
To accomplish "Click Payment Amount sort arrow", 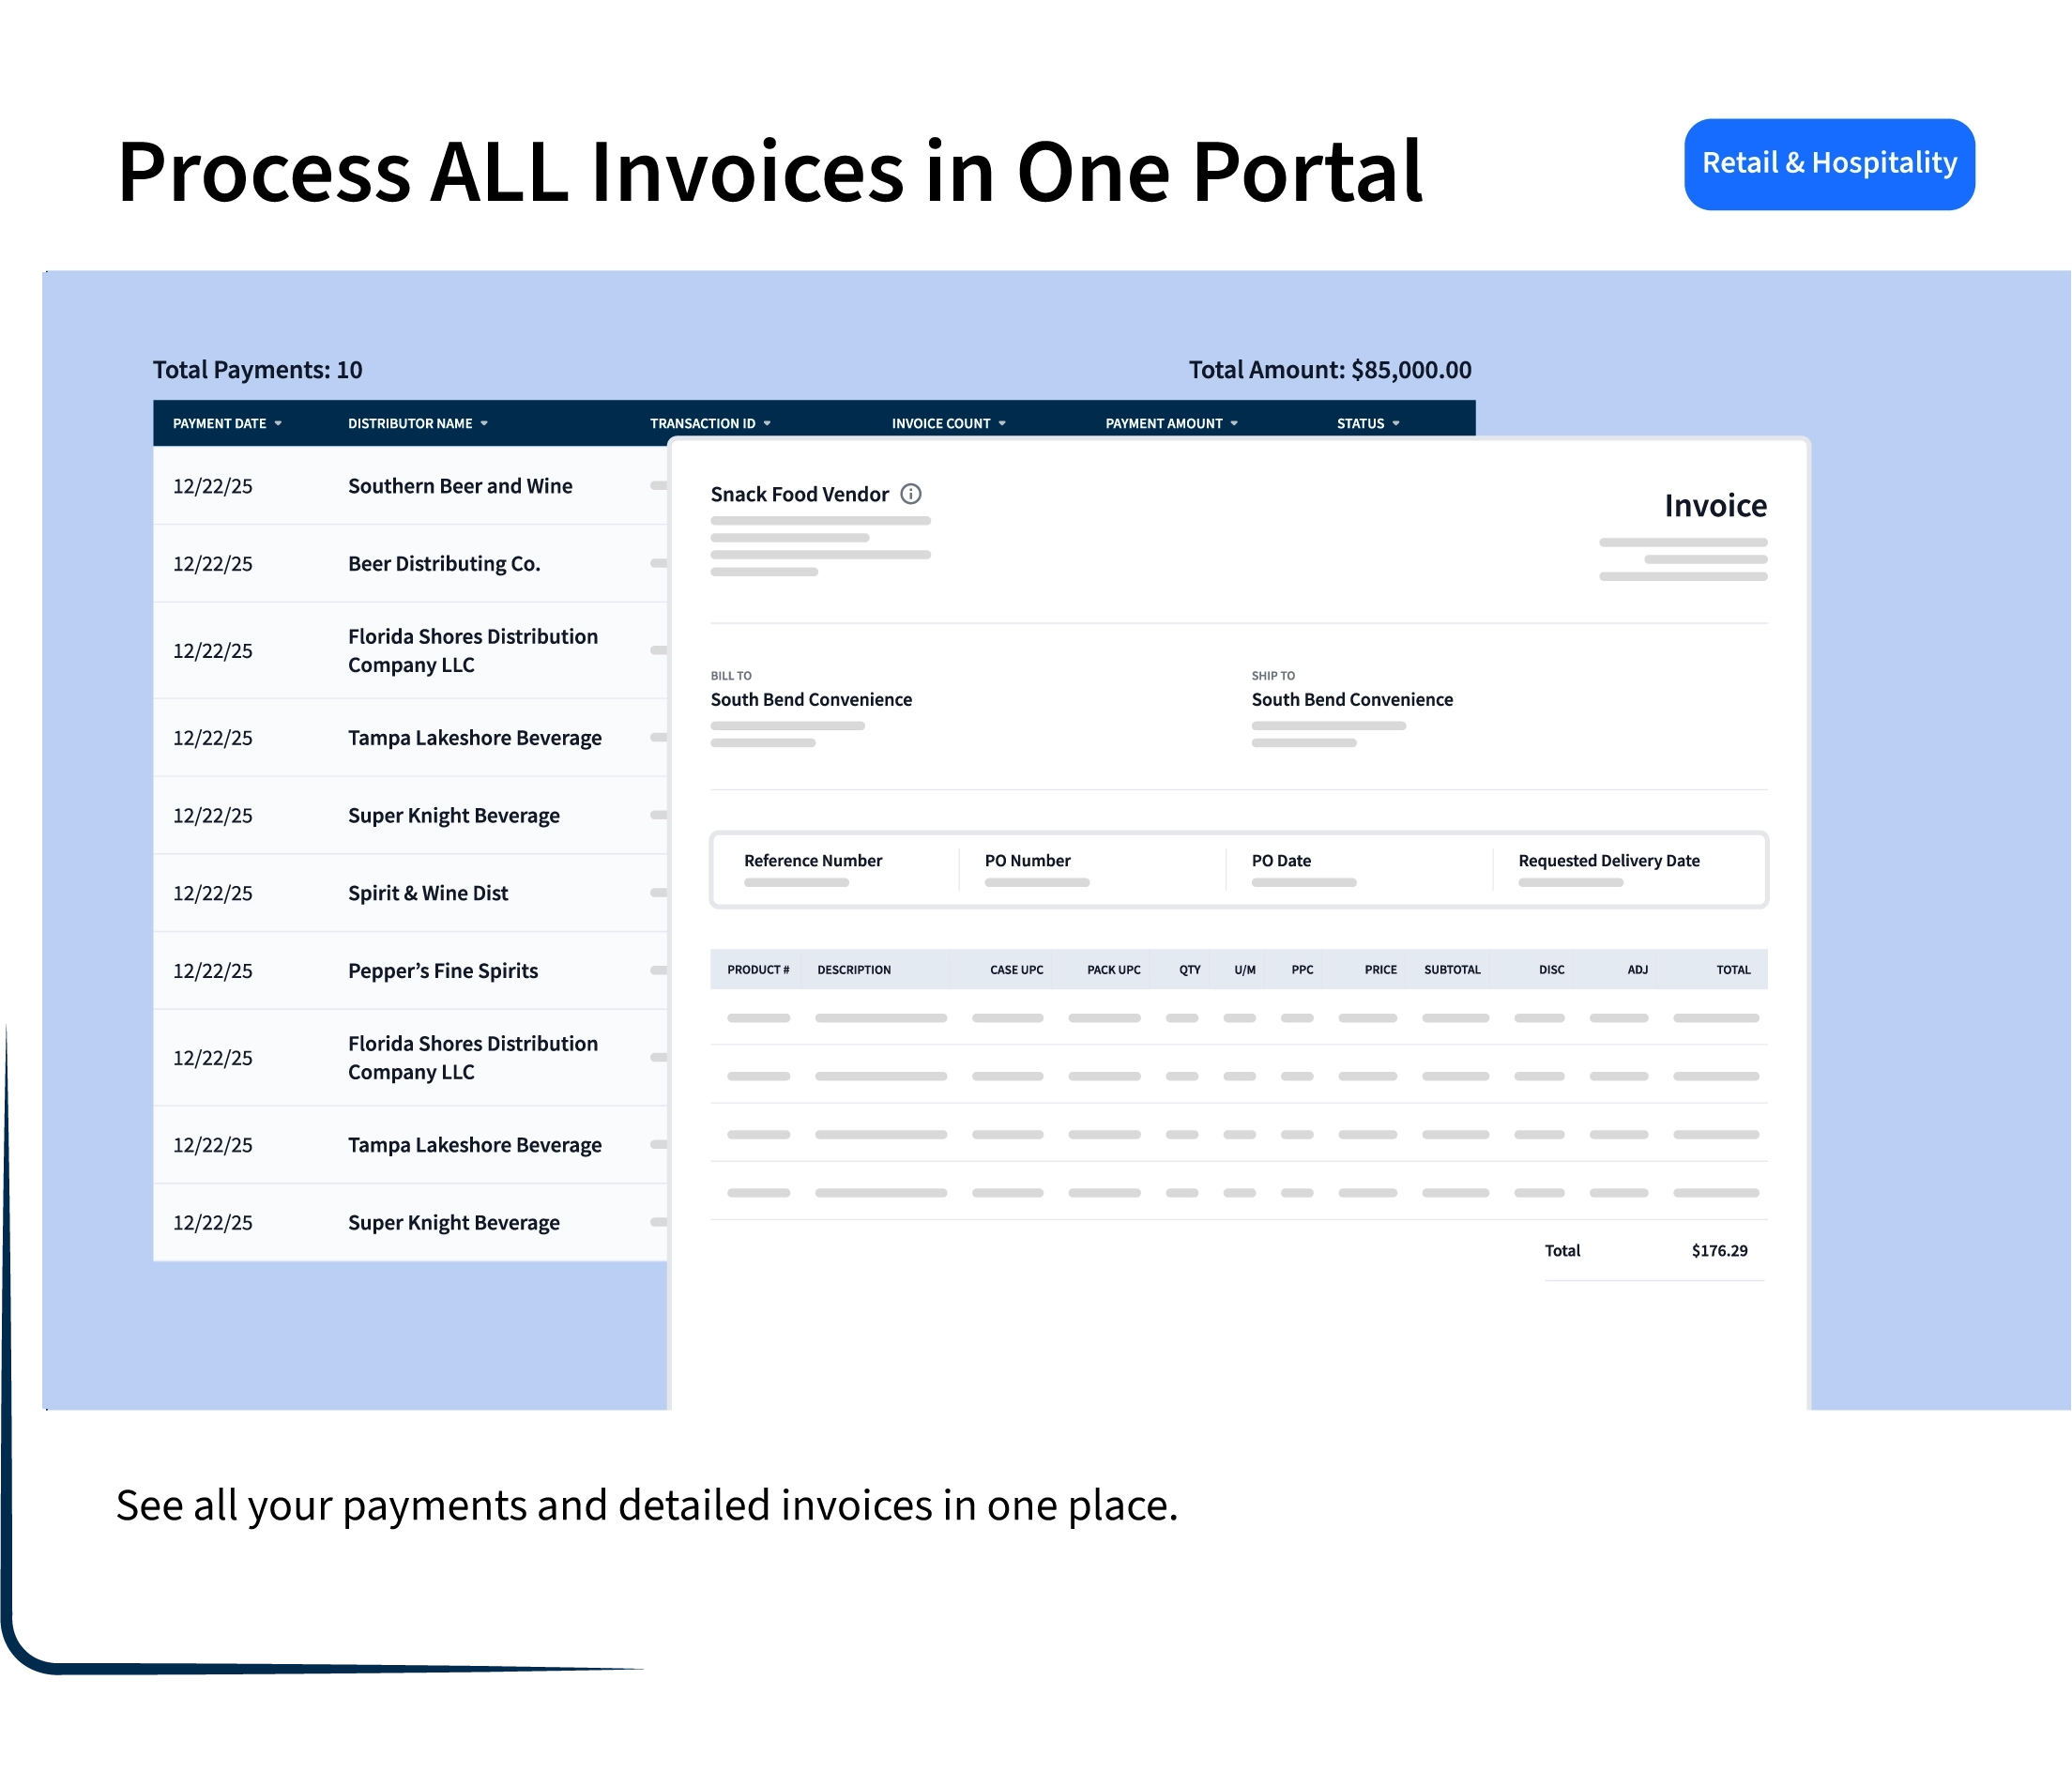I will click(x=1234, y=424).
